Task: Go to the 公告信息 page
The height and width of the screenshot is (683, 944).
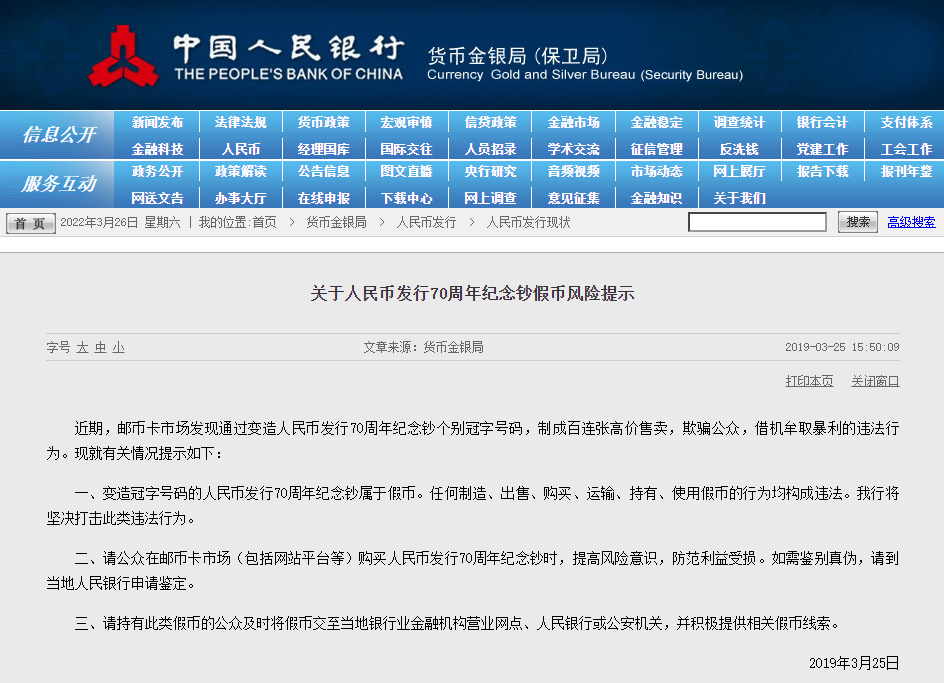Action: (x=323, y=171)
